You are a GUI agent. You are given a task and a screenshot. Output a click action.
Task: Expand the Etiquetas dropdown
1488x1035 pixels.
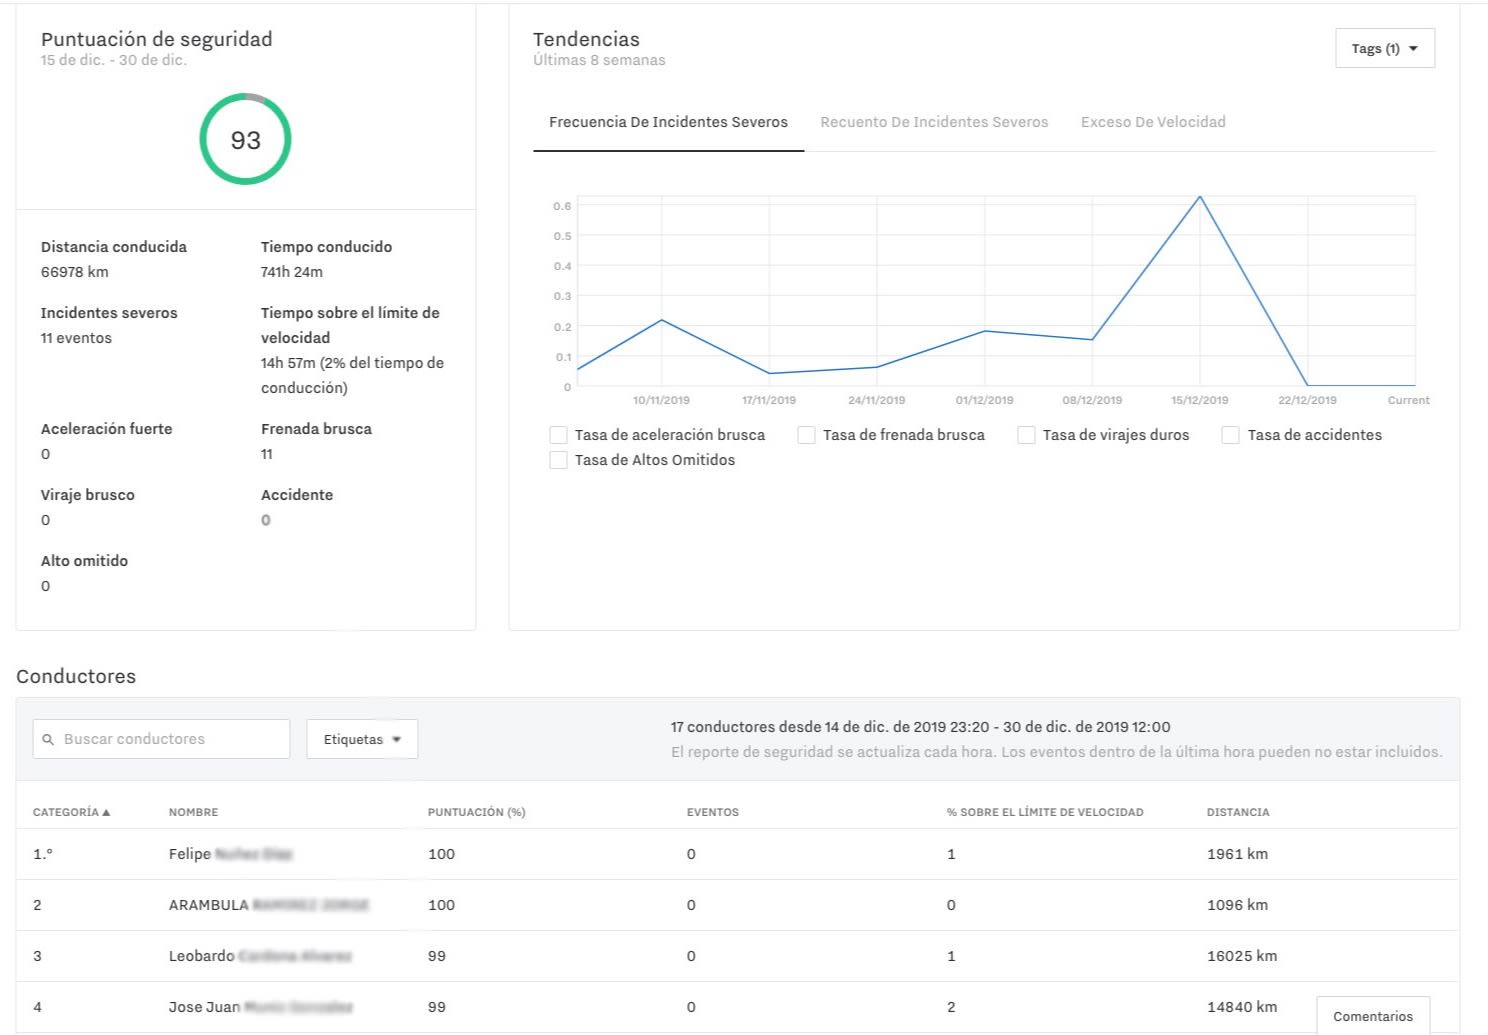click(x=362, y=739)
